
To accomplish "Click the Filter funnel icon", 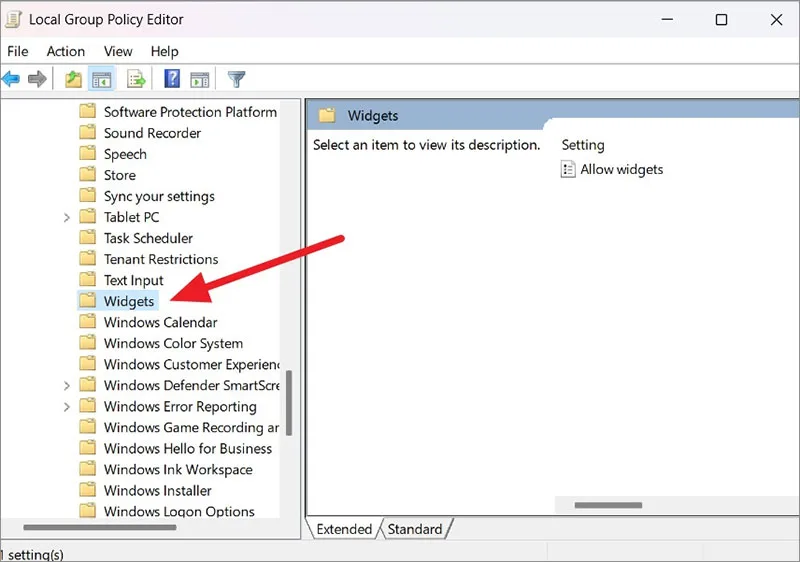I will [x=236, y=79].
